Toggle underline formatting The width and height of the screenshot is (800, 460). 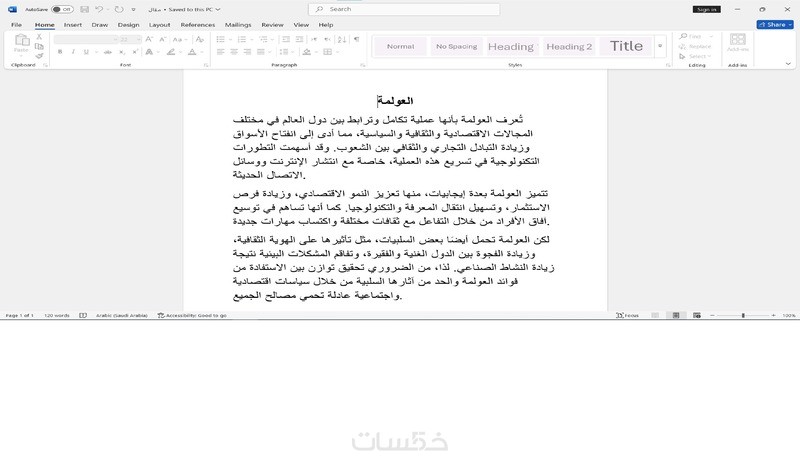(86, 52)
